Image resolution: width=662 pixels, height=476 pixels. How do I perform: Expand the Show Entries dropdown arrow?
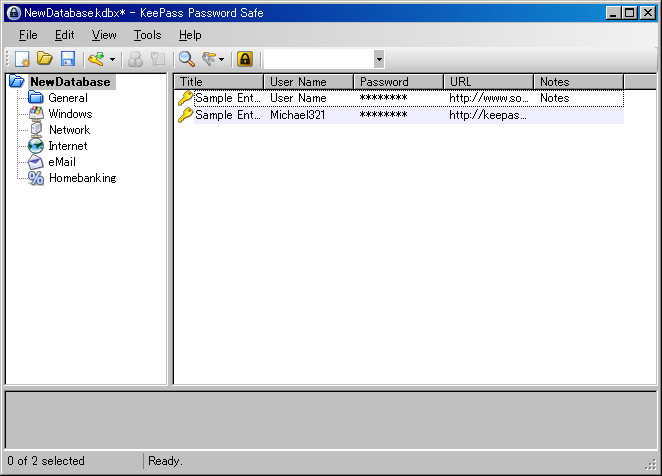coord(222,60)
